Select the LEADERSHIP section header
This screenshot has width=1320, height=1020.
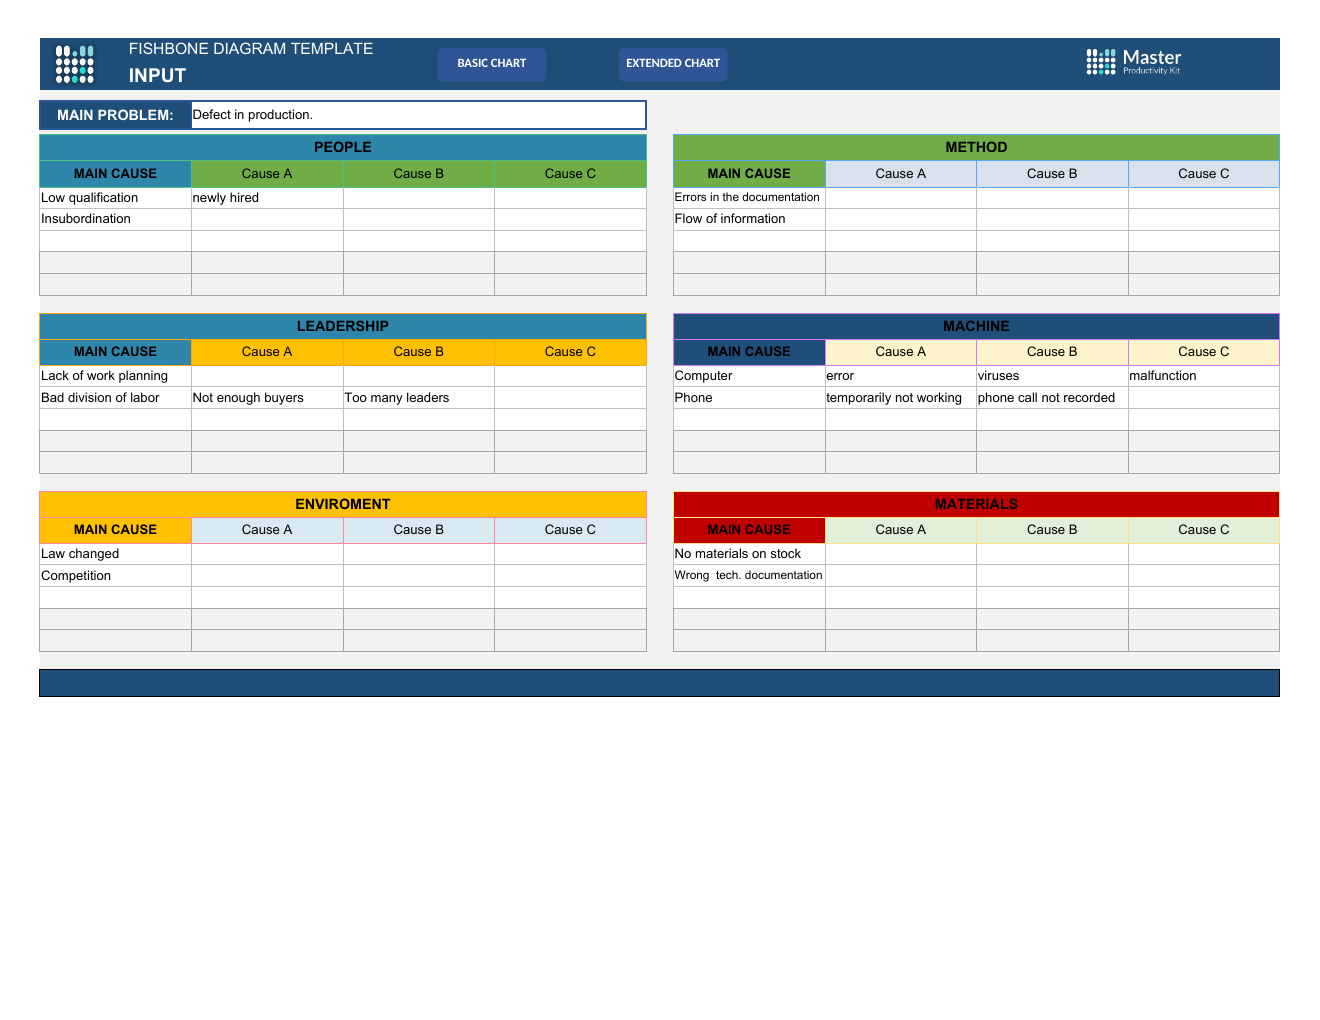click(x=343, y=326)
